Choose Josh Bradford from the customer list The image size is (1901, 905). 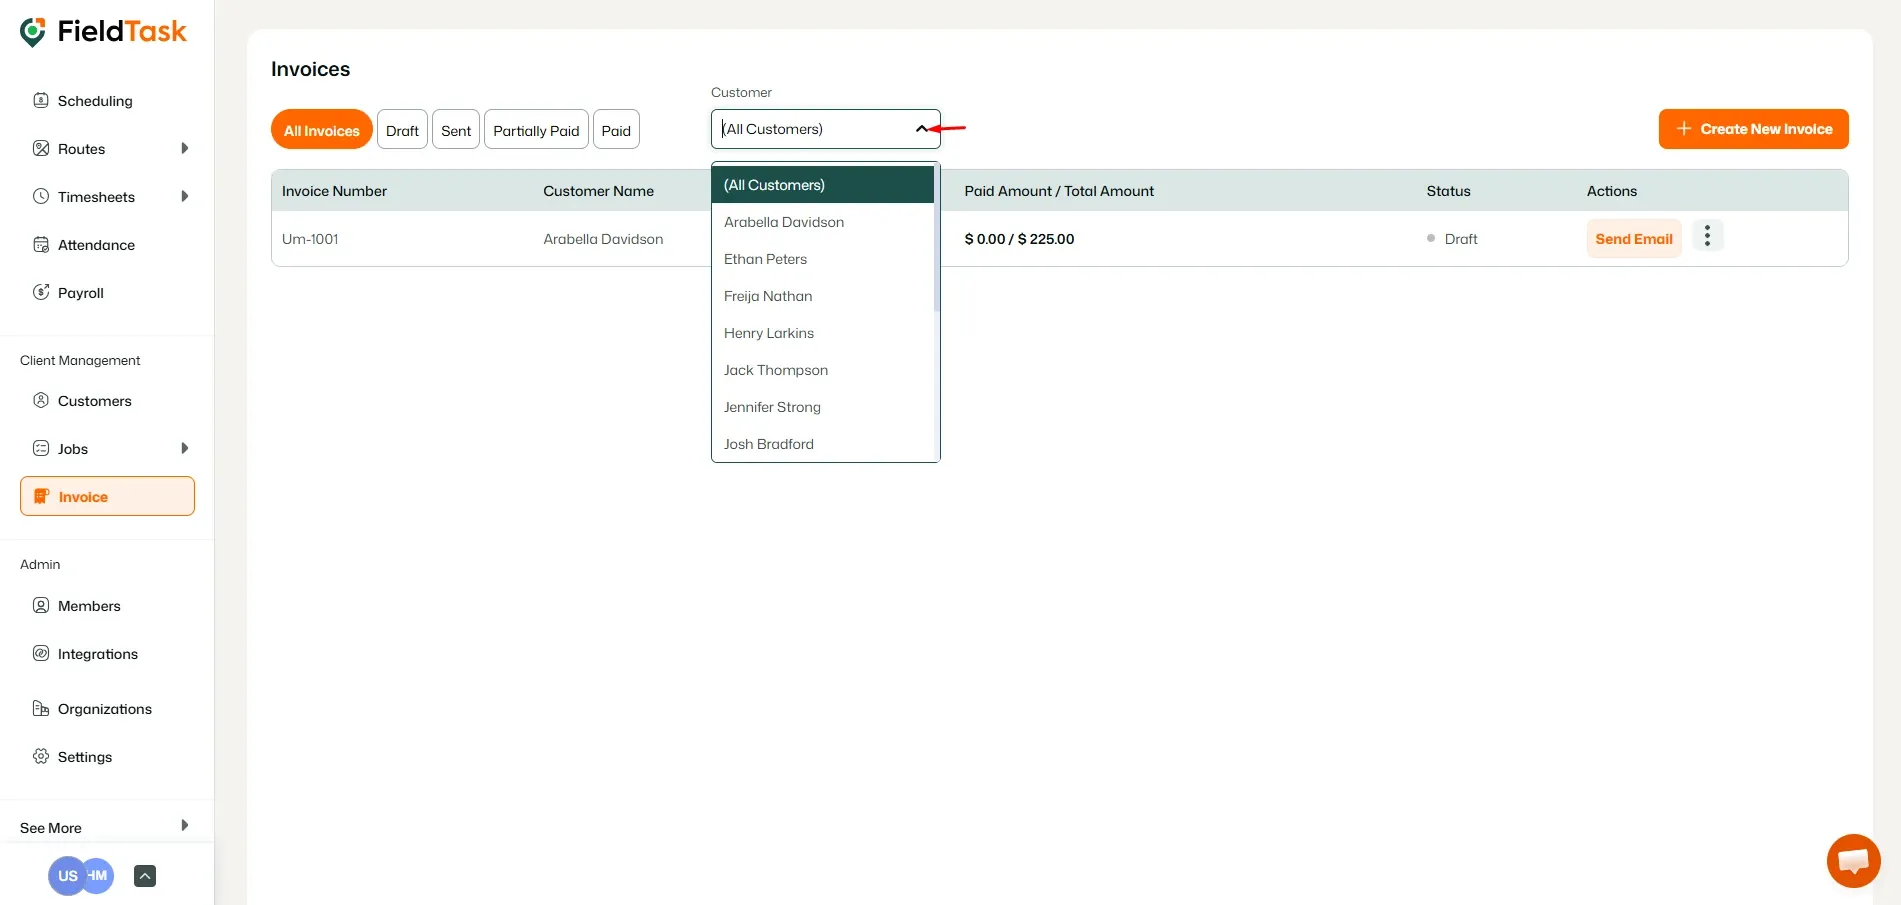point(823,444)
